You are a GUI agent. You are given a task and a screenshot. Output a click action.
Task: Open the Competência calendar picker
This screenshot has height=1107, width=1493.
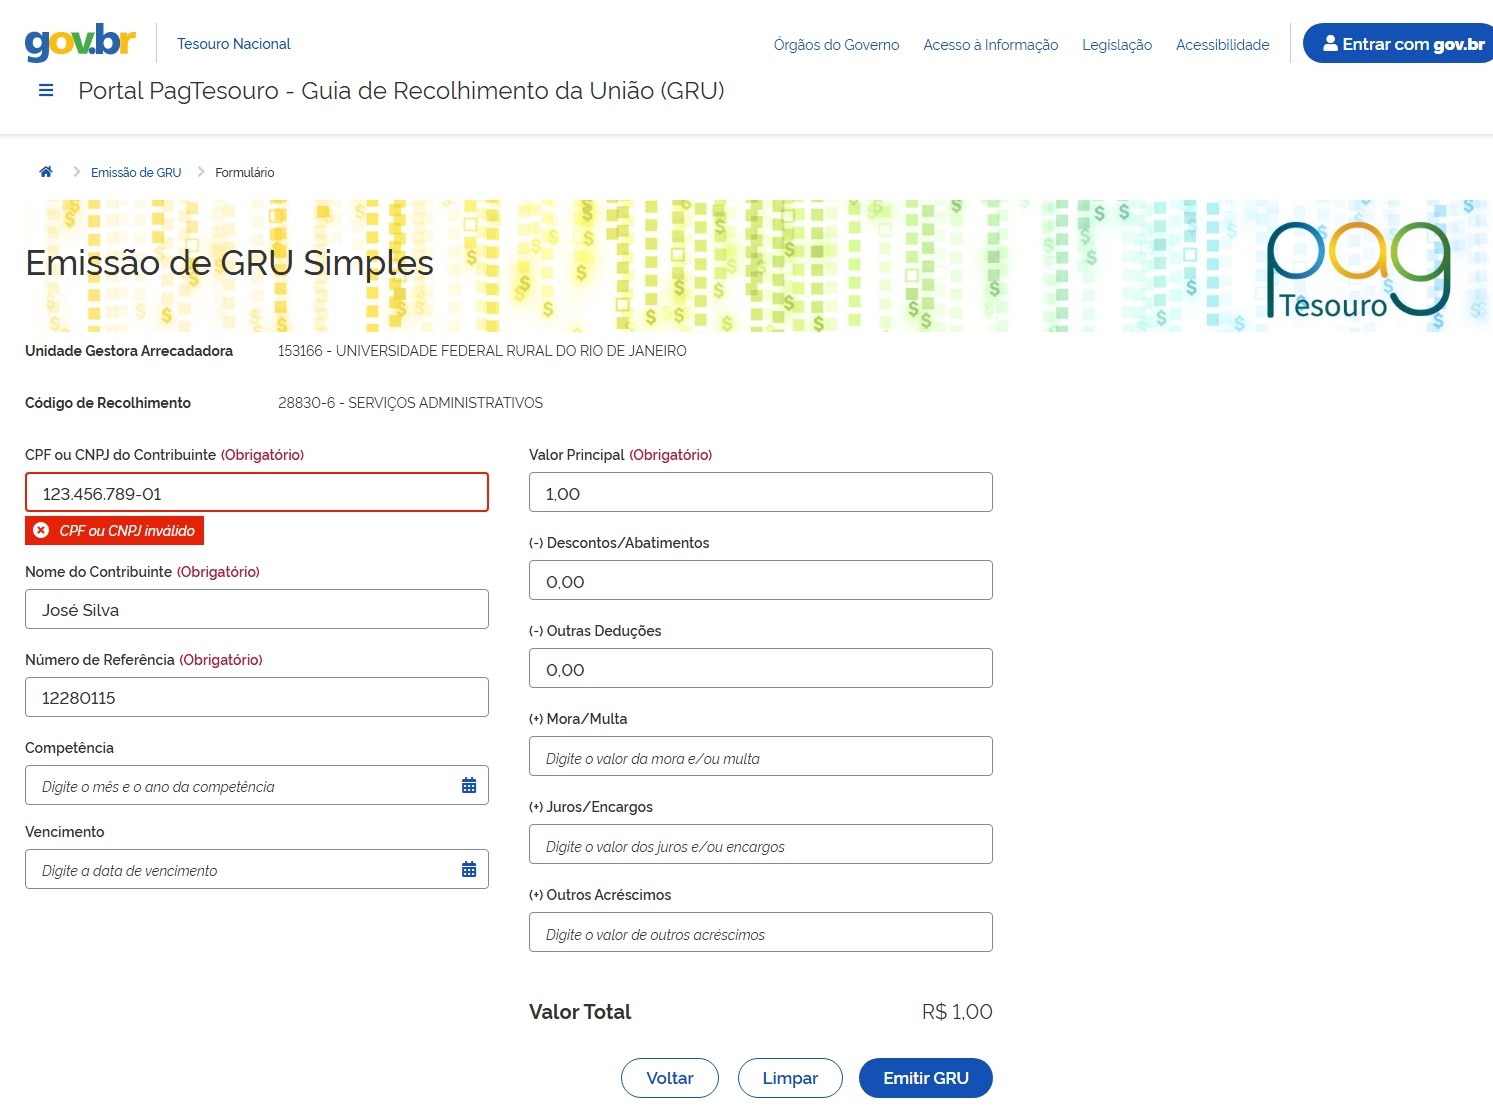(468, 786)
